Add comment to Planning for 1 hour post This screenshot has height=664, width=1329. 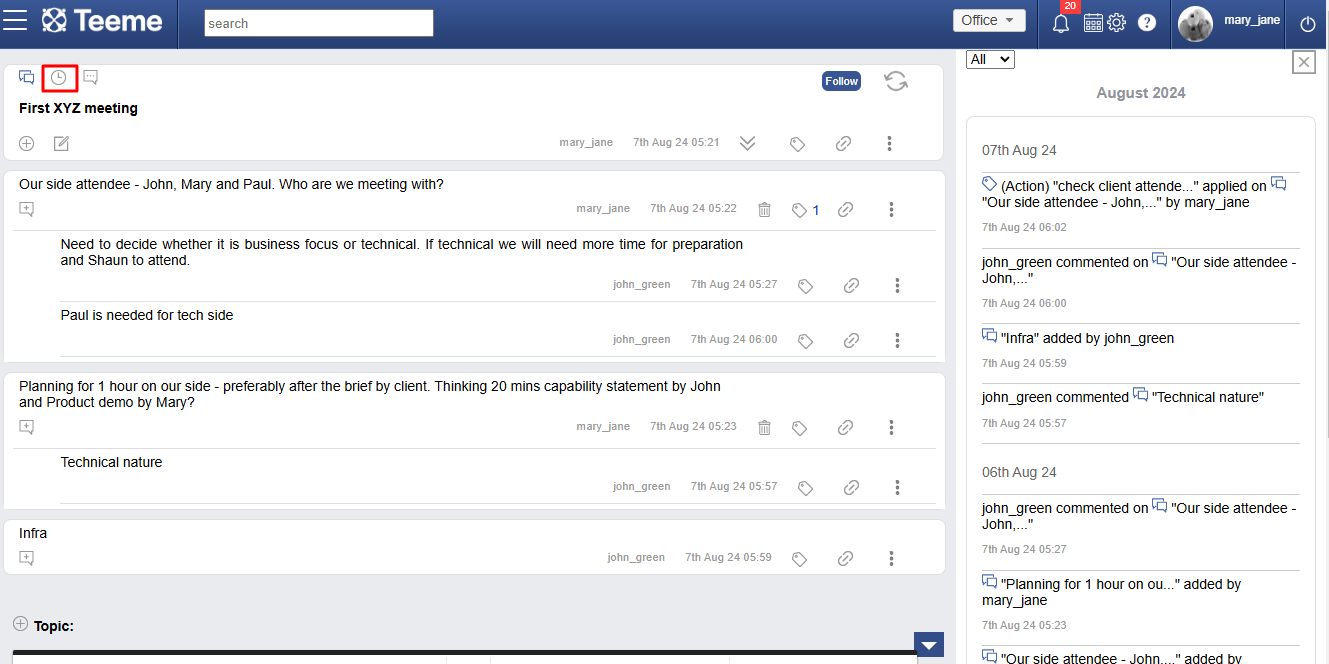(x=27, y=427)
